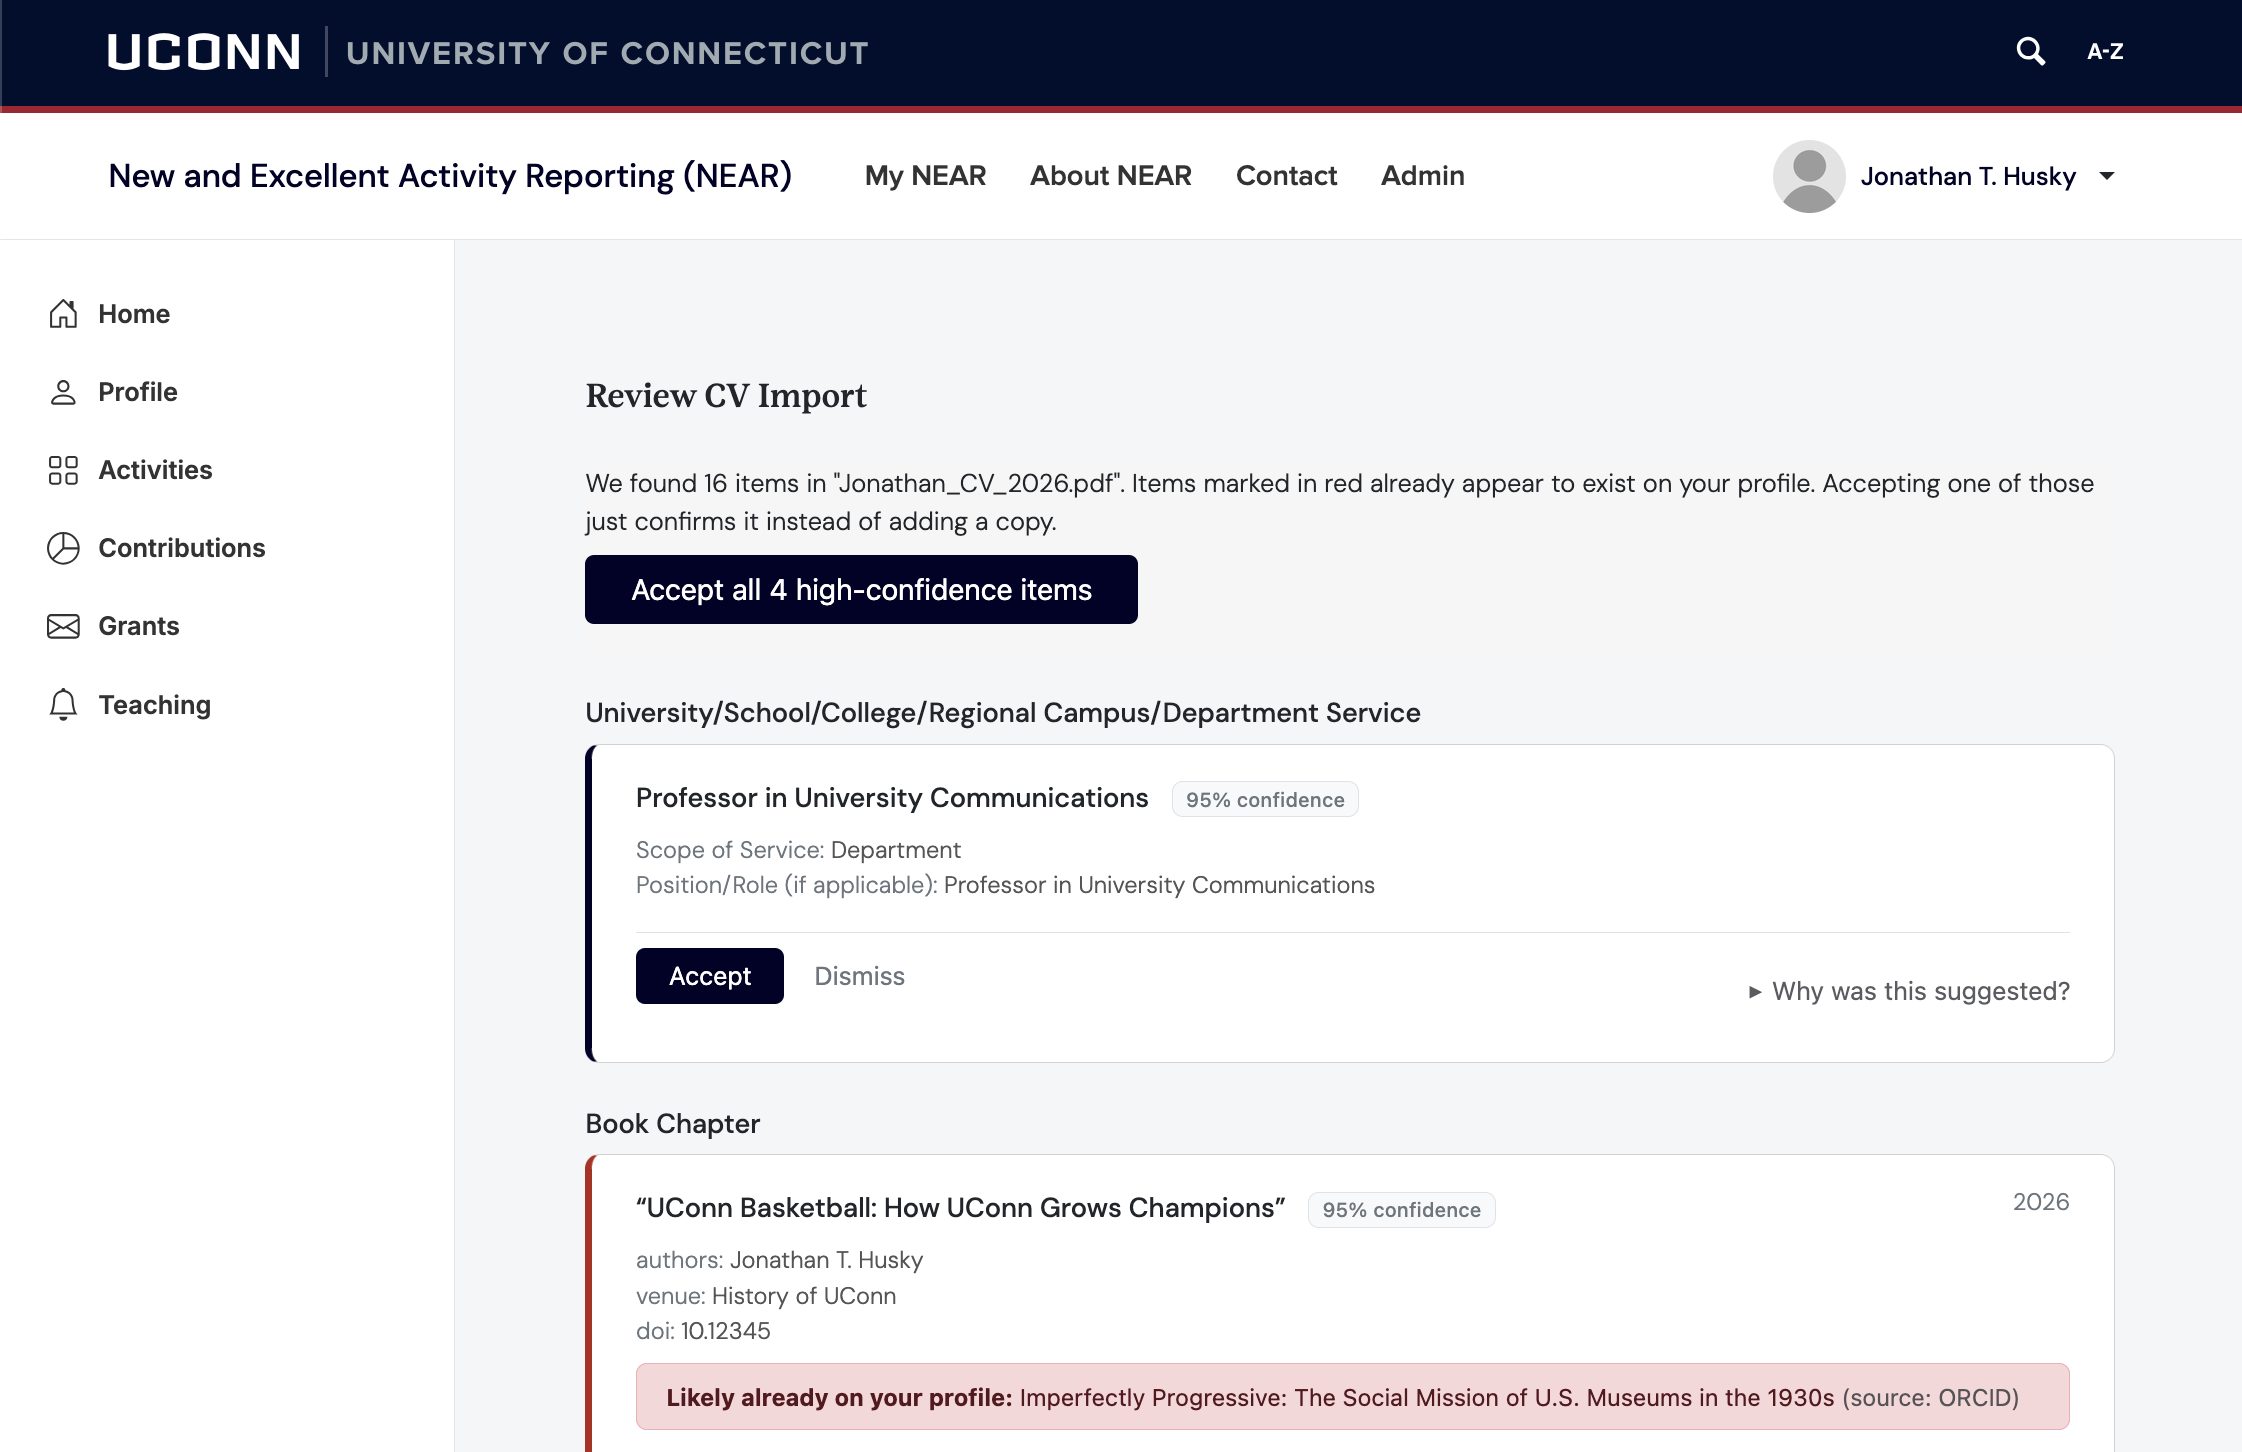The width and height of the screenshot is (2242, 1452).
Task: Click the Teaching bell icon in sidebar
Action: pos(63,704)
